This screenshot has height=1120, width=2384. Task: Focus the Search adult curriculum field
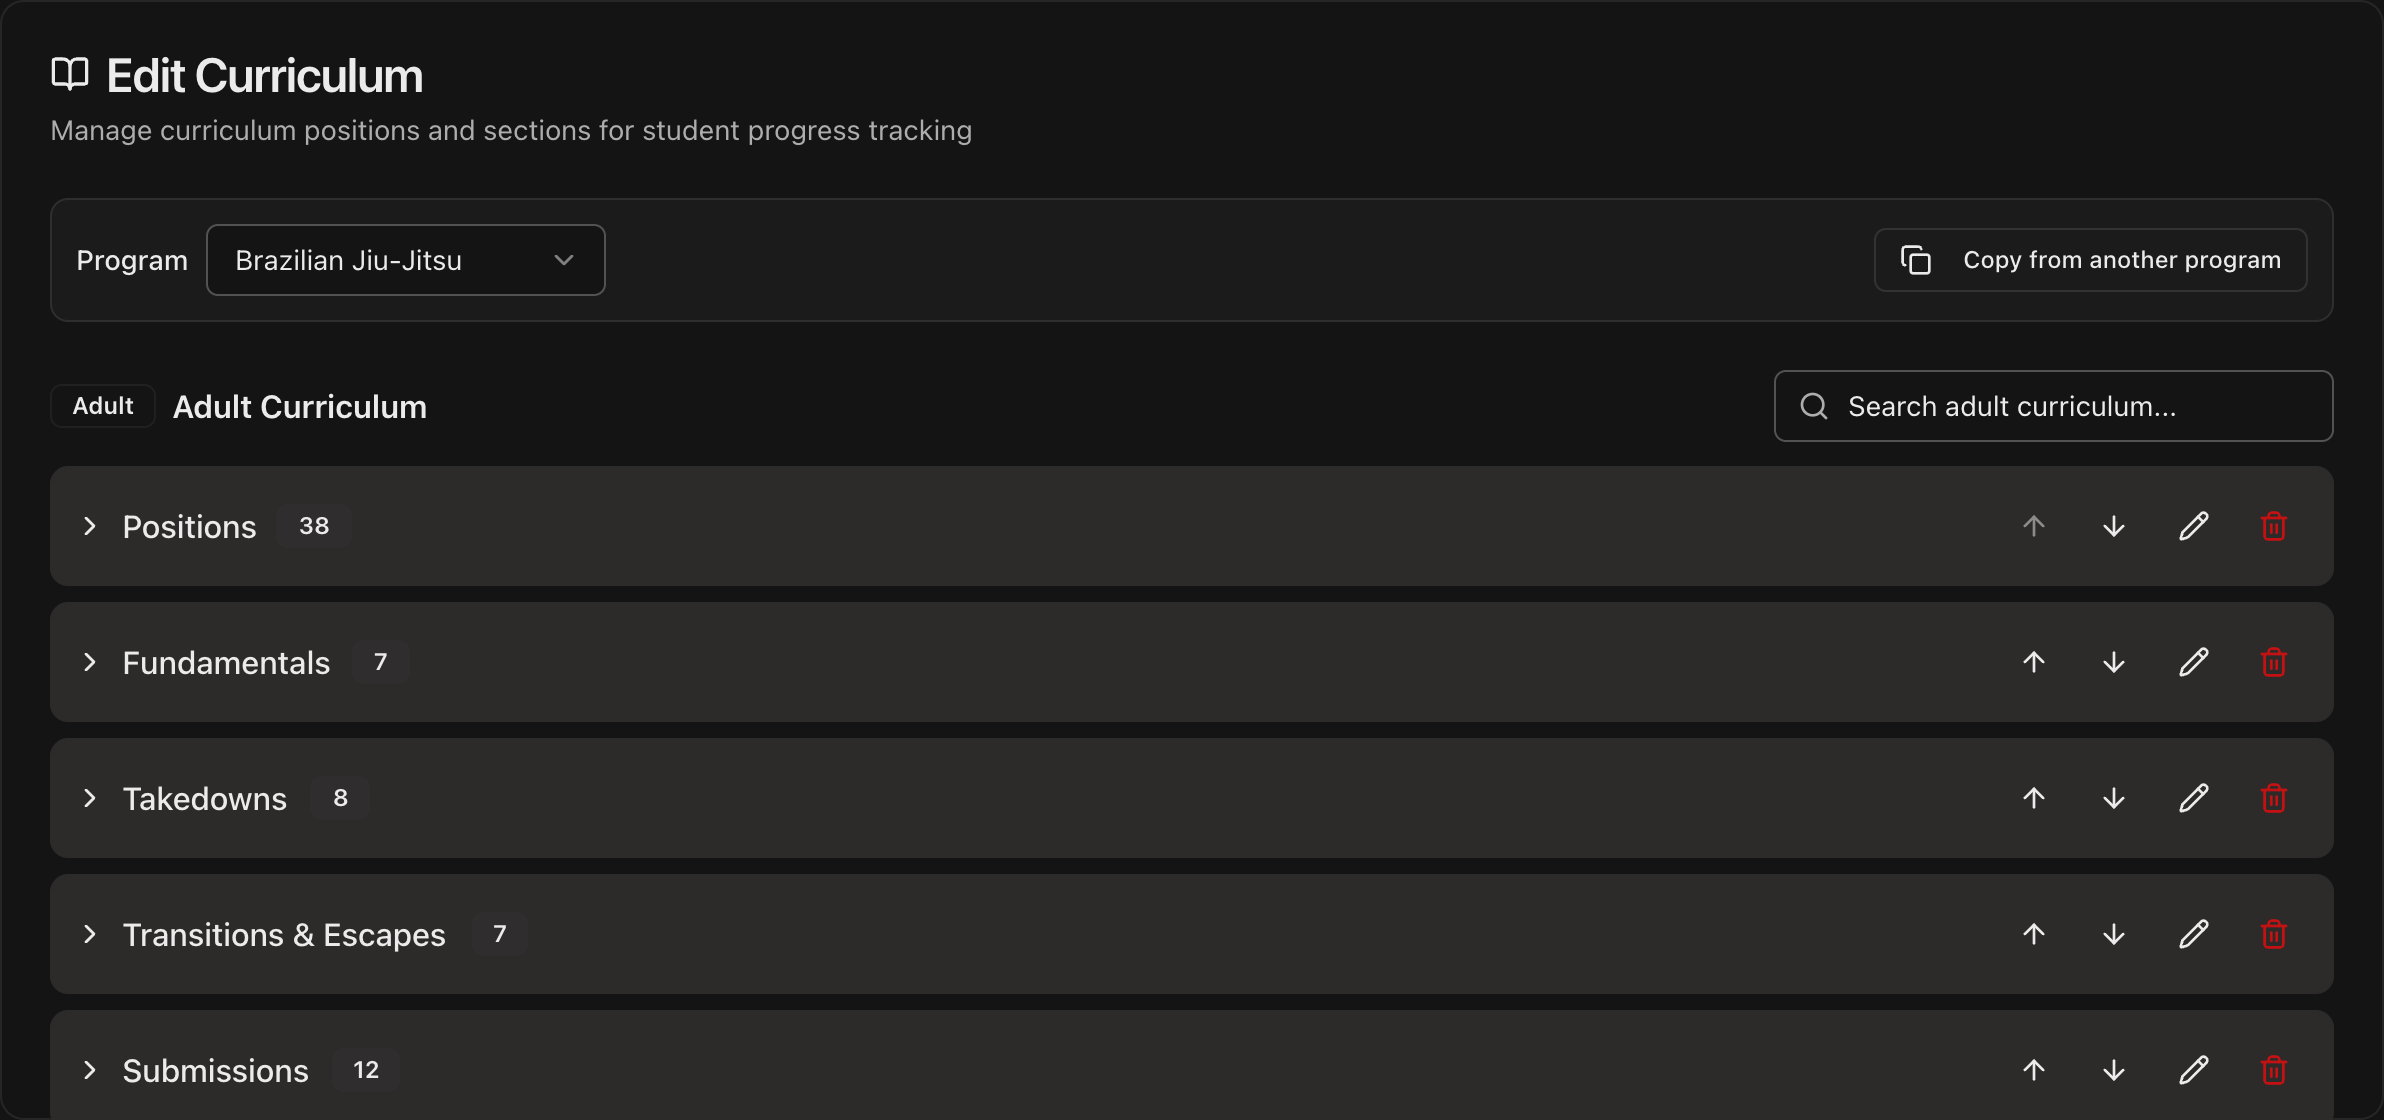pos(2053,406)
